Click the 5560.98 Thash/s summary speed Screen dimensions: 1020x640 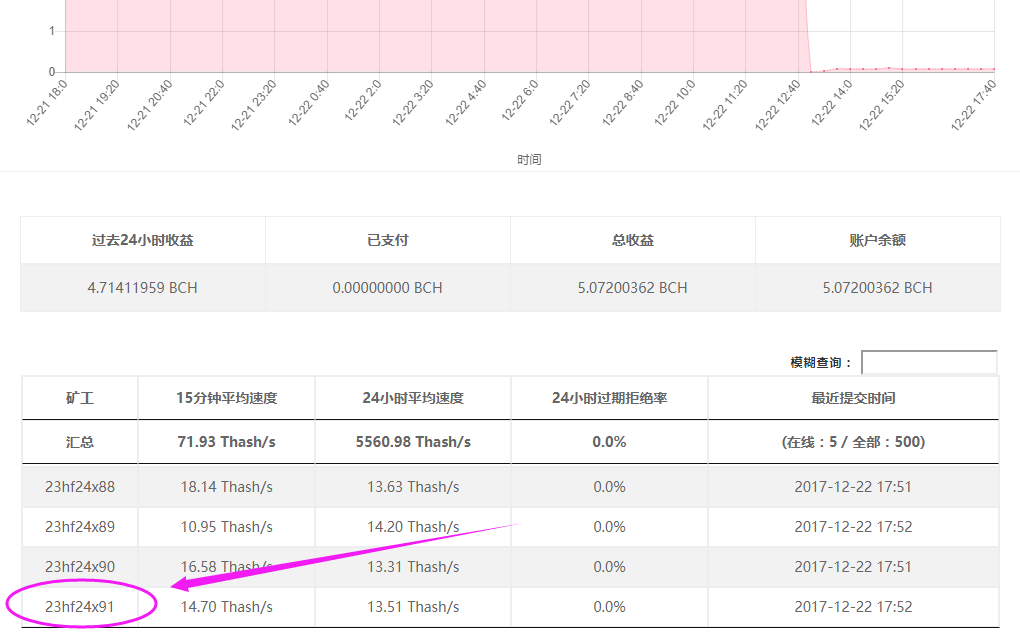pyautogui.click(x=412, y=442)
